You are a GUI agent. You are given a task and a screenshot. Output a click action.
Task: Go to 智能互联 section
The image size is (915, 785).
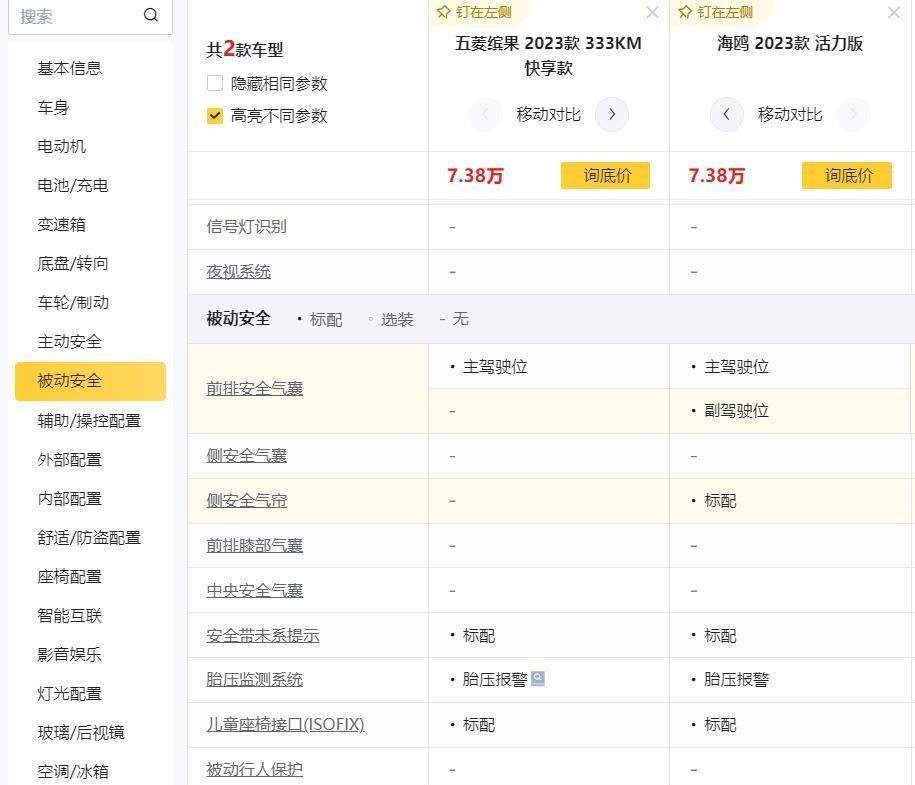coord(69,616)
